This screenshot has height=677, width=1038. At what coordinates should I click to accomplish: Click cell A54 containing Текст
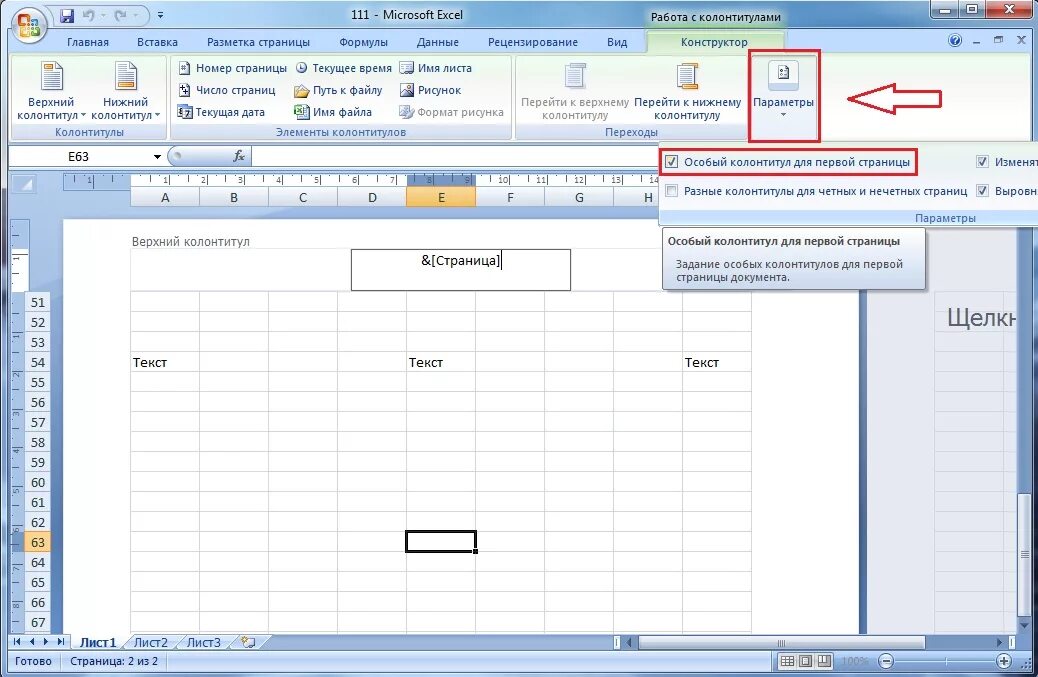165,363
